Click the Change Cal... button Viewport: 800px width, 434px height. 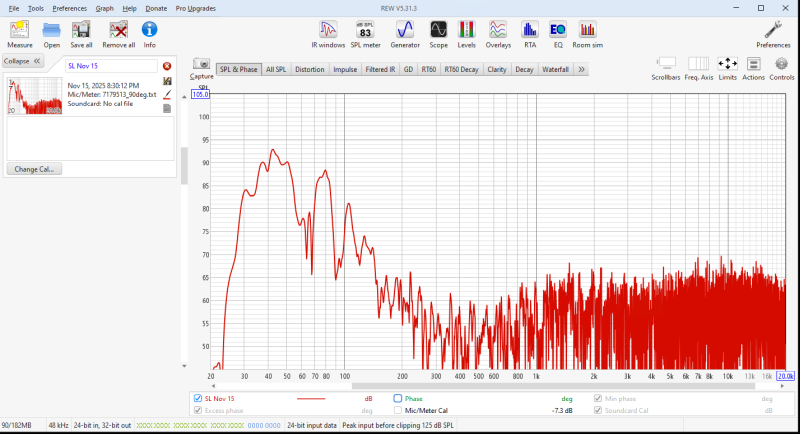34,169
